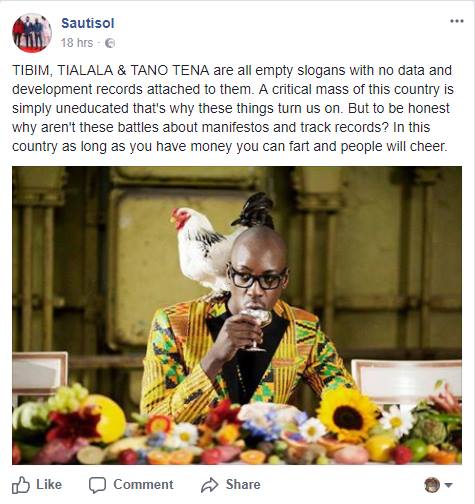The width and height of the screenshot is (475, 504).
Task: Open the three-dot post options menu
Action: (457, 21)
